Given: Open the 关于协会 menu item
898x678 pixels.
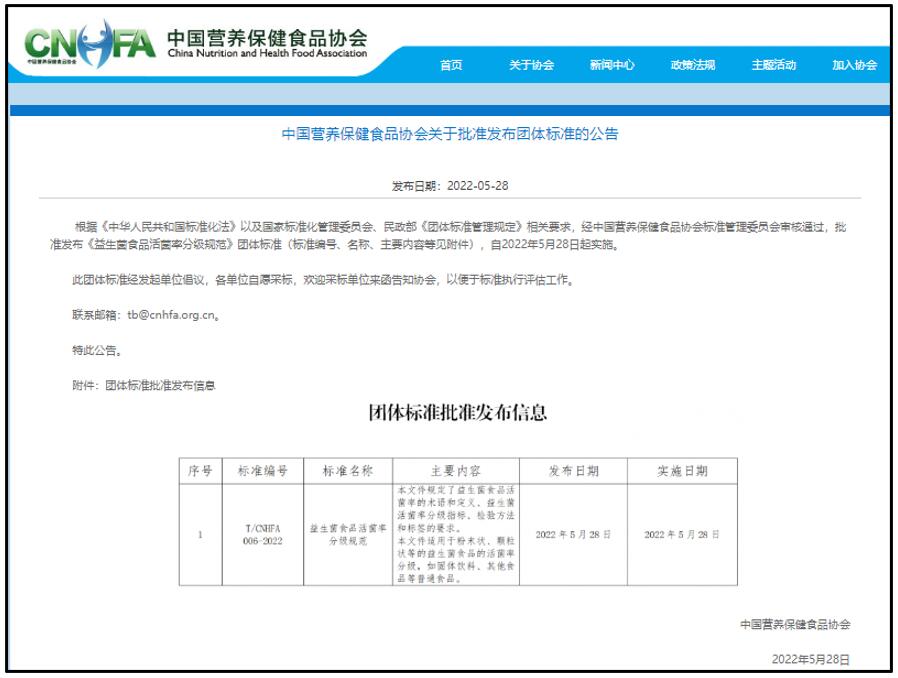Looking at the screenshot, I should click(531, 65).
